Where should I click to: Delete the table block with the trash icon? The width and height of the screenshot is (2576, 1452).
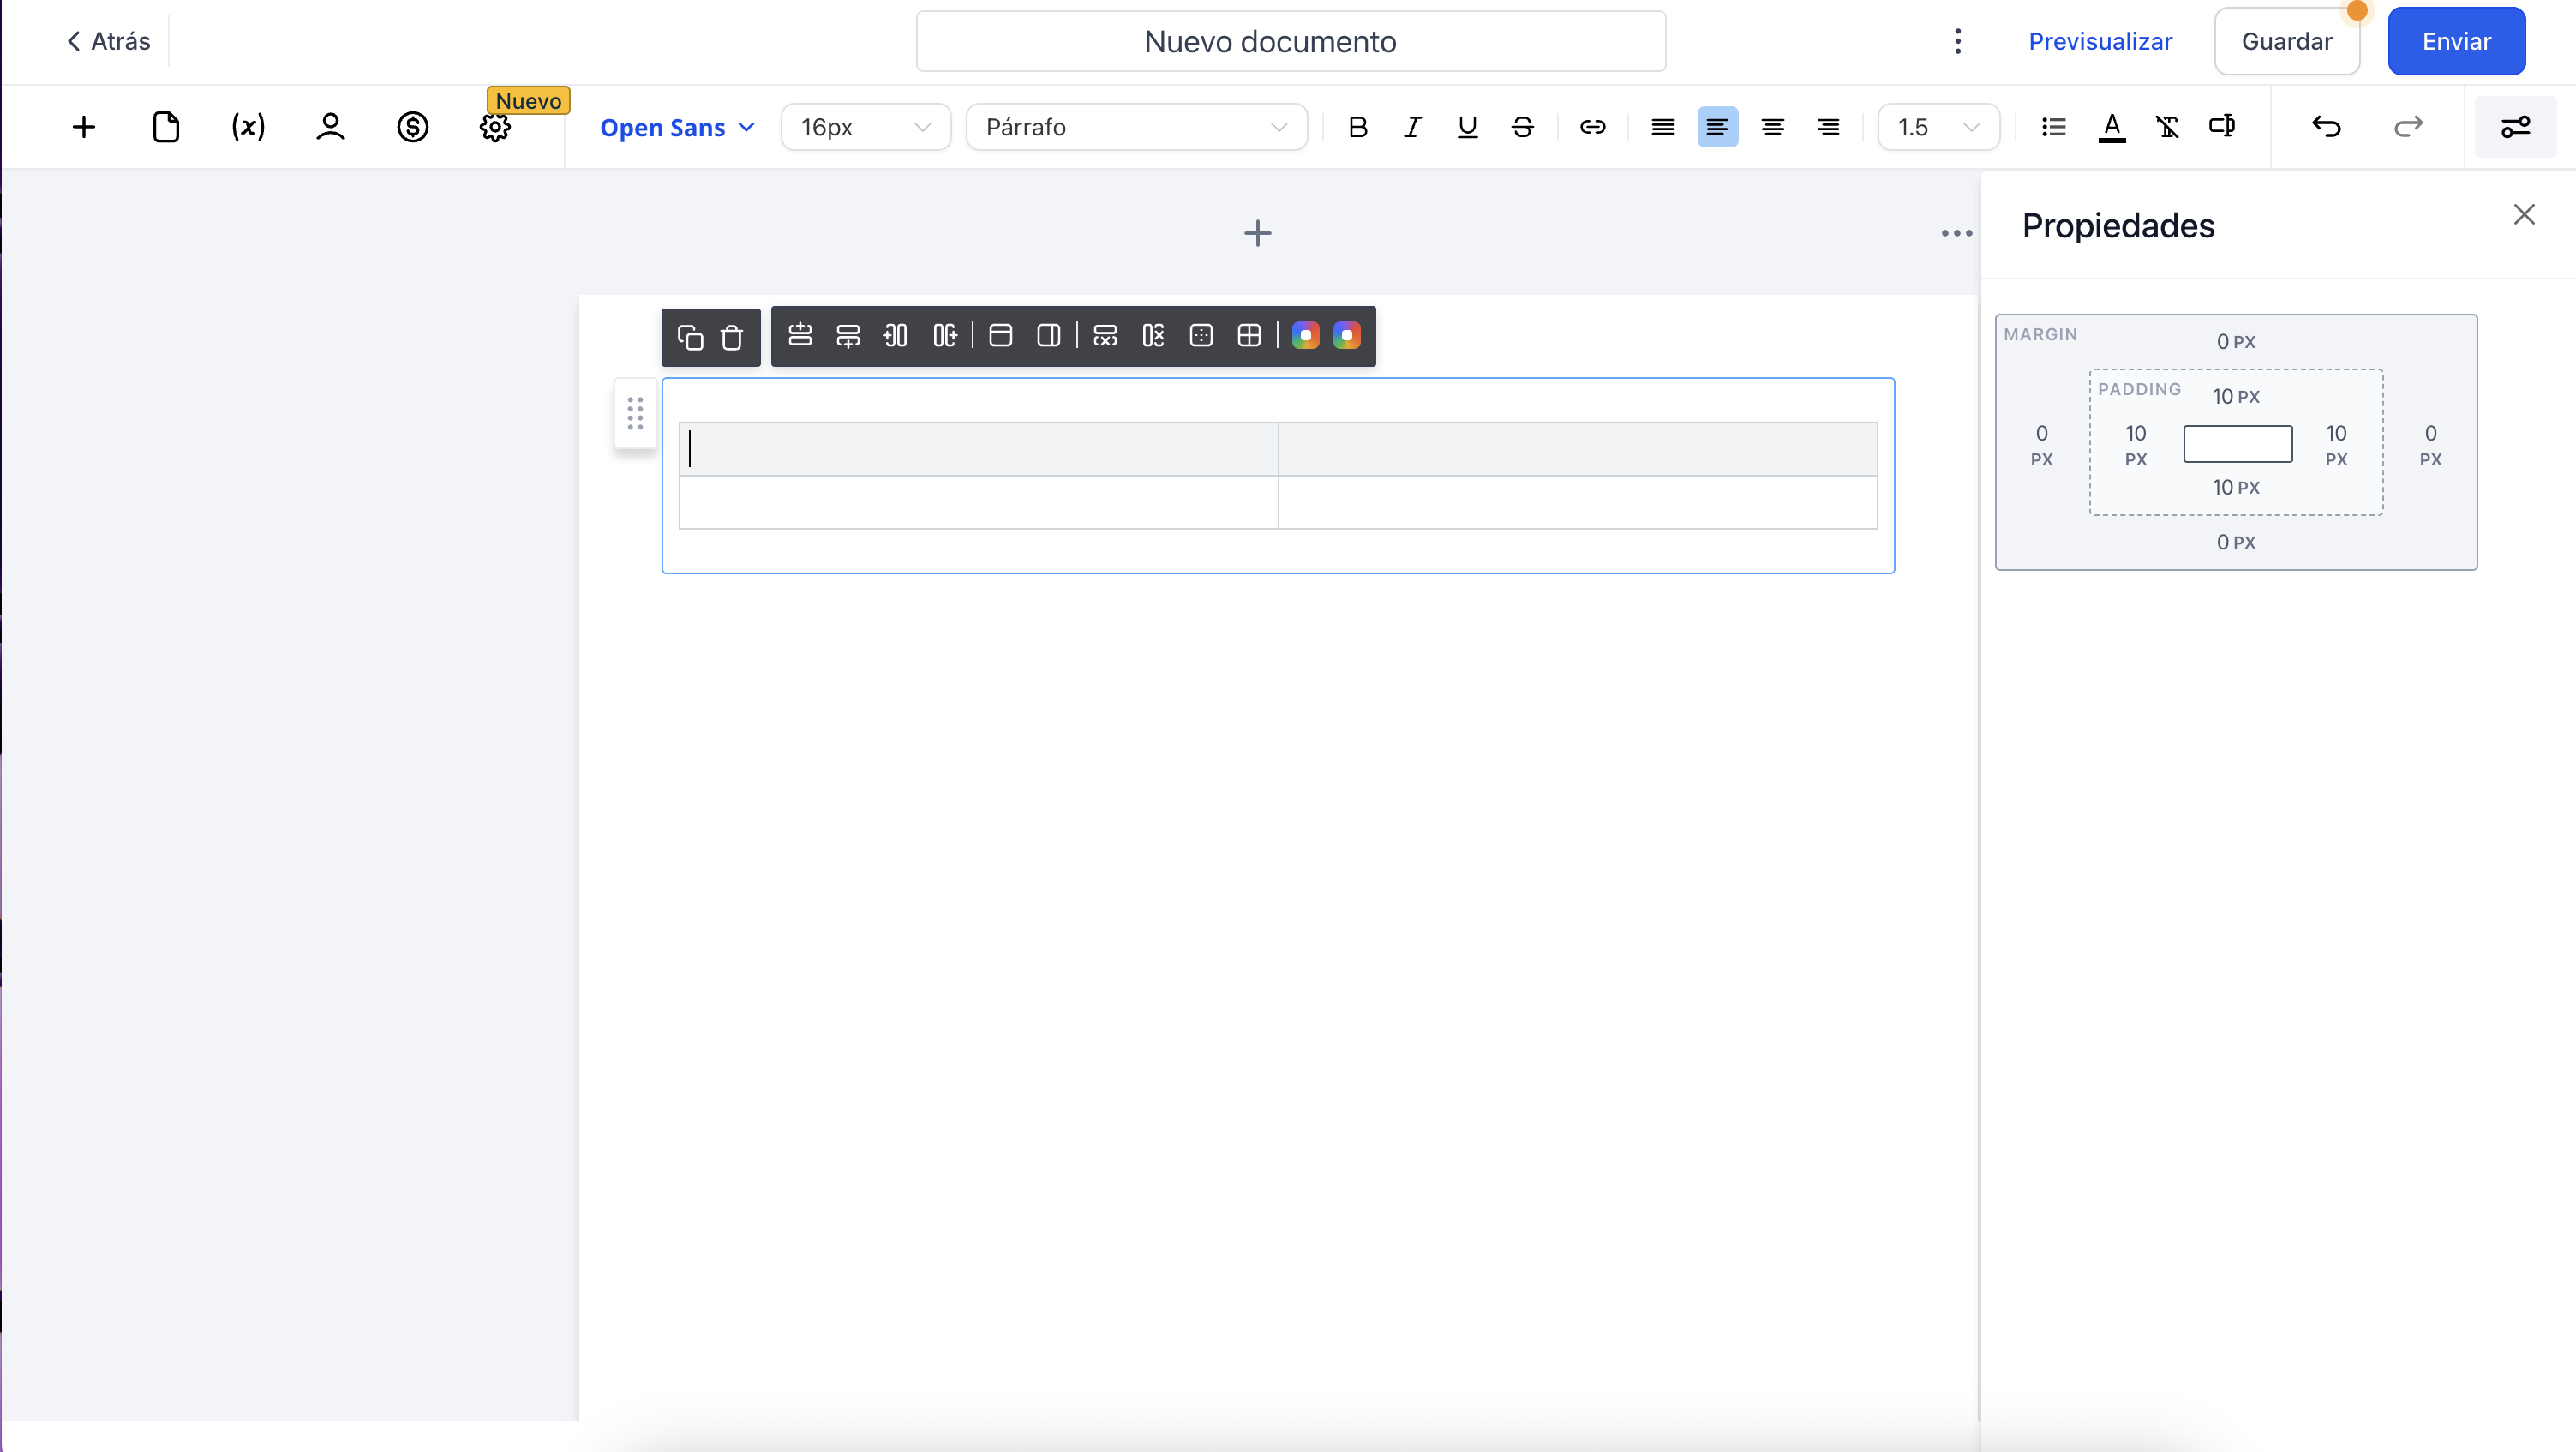(x=732, y=337)
